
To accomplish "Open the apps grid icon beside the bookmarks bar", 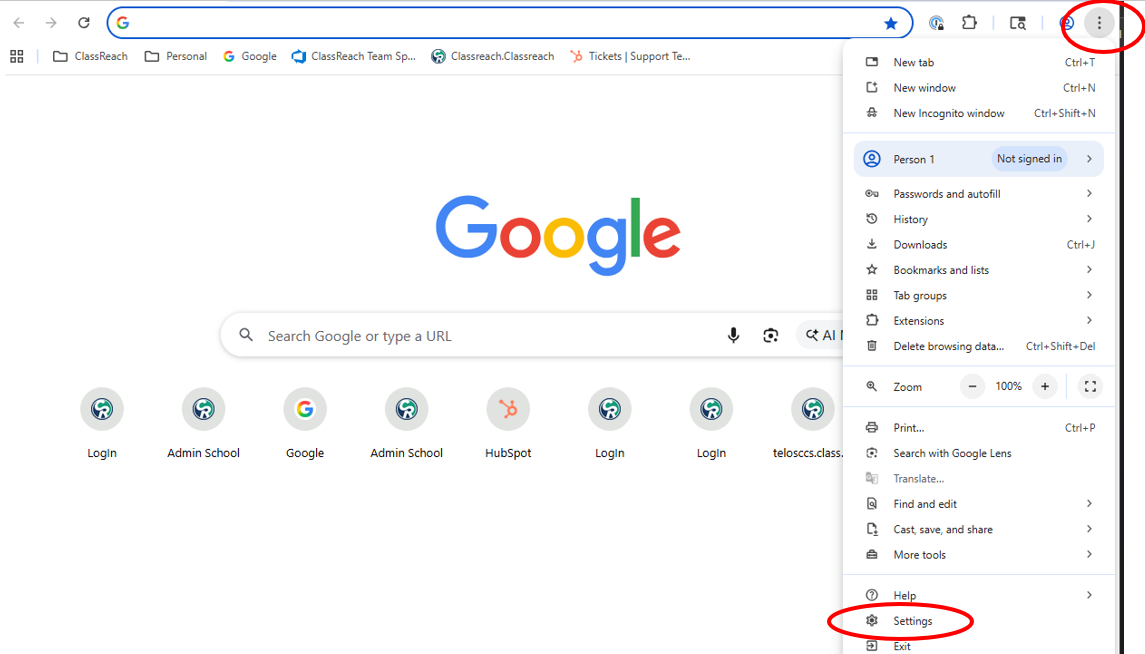I will [x=16, y=56].
